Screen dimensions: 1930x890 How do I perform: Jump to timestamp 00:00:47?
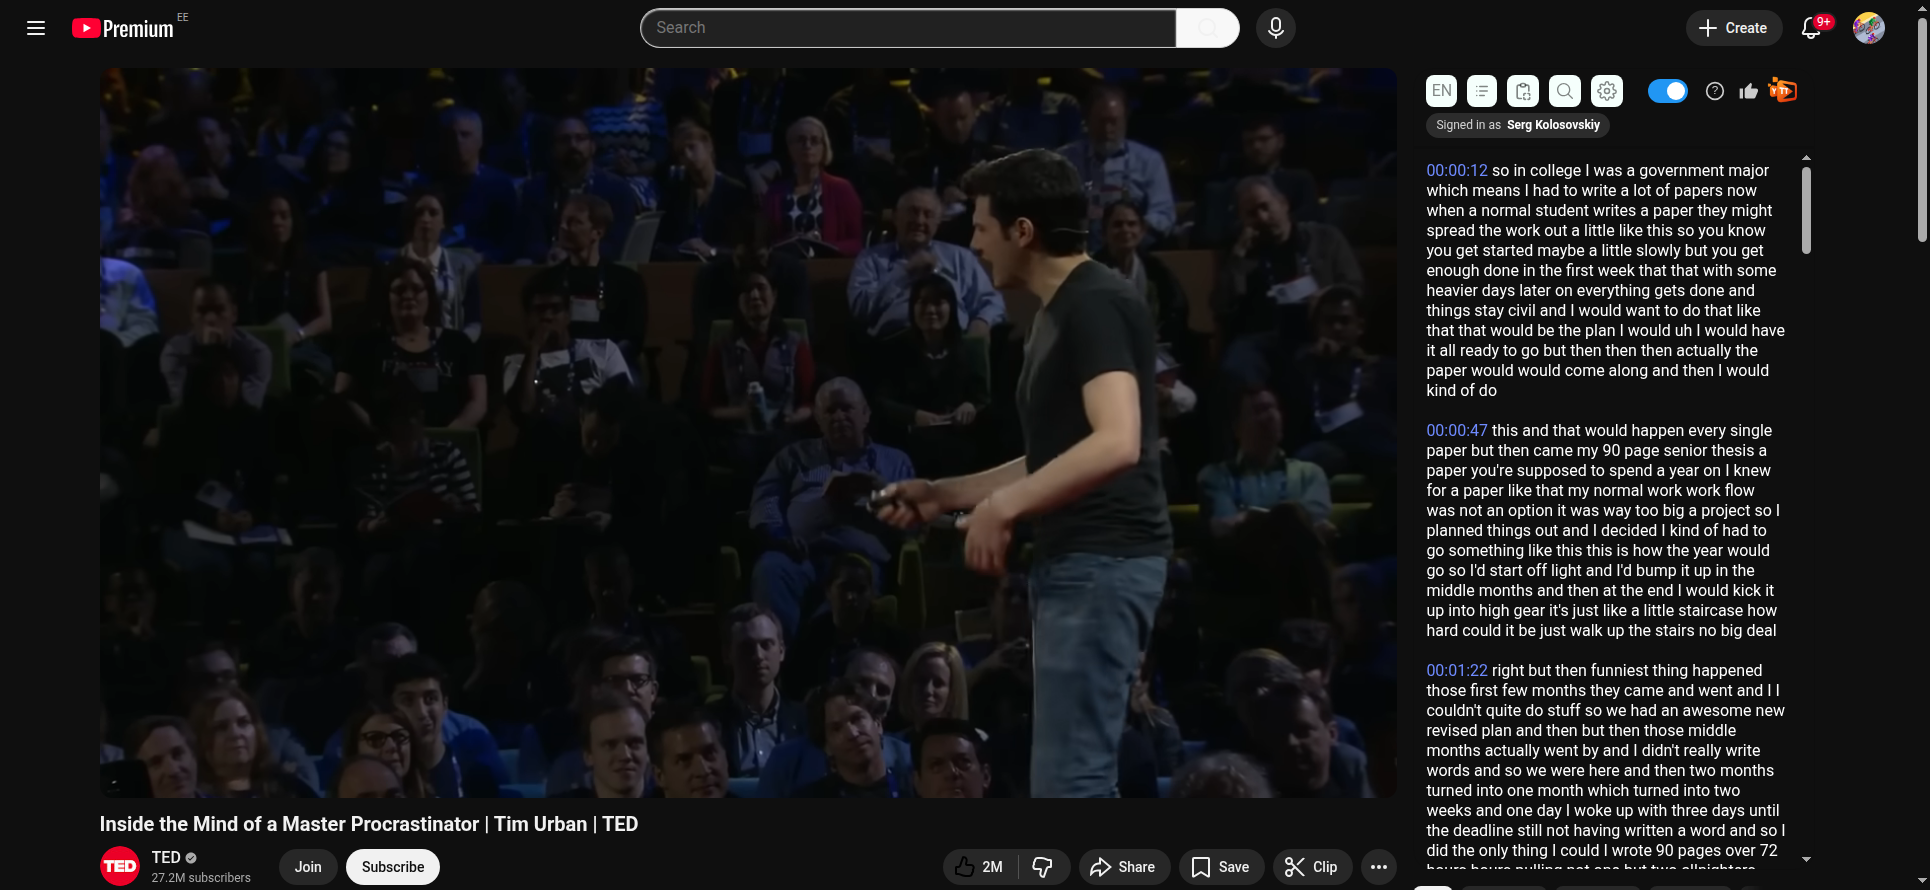tap(1457, 431)
